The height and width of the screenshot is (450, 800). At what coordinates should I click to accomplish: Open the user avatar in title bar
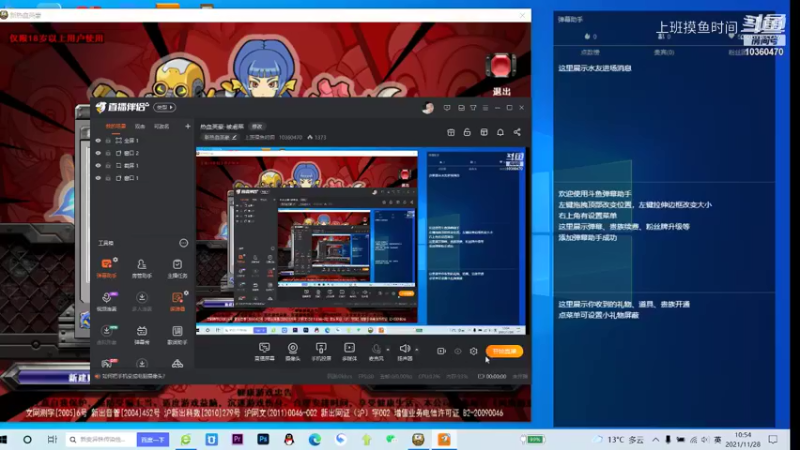pos(428,108)
